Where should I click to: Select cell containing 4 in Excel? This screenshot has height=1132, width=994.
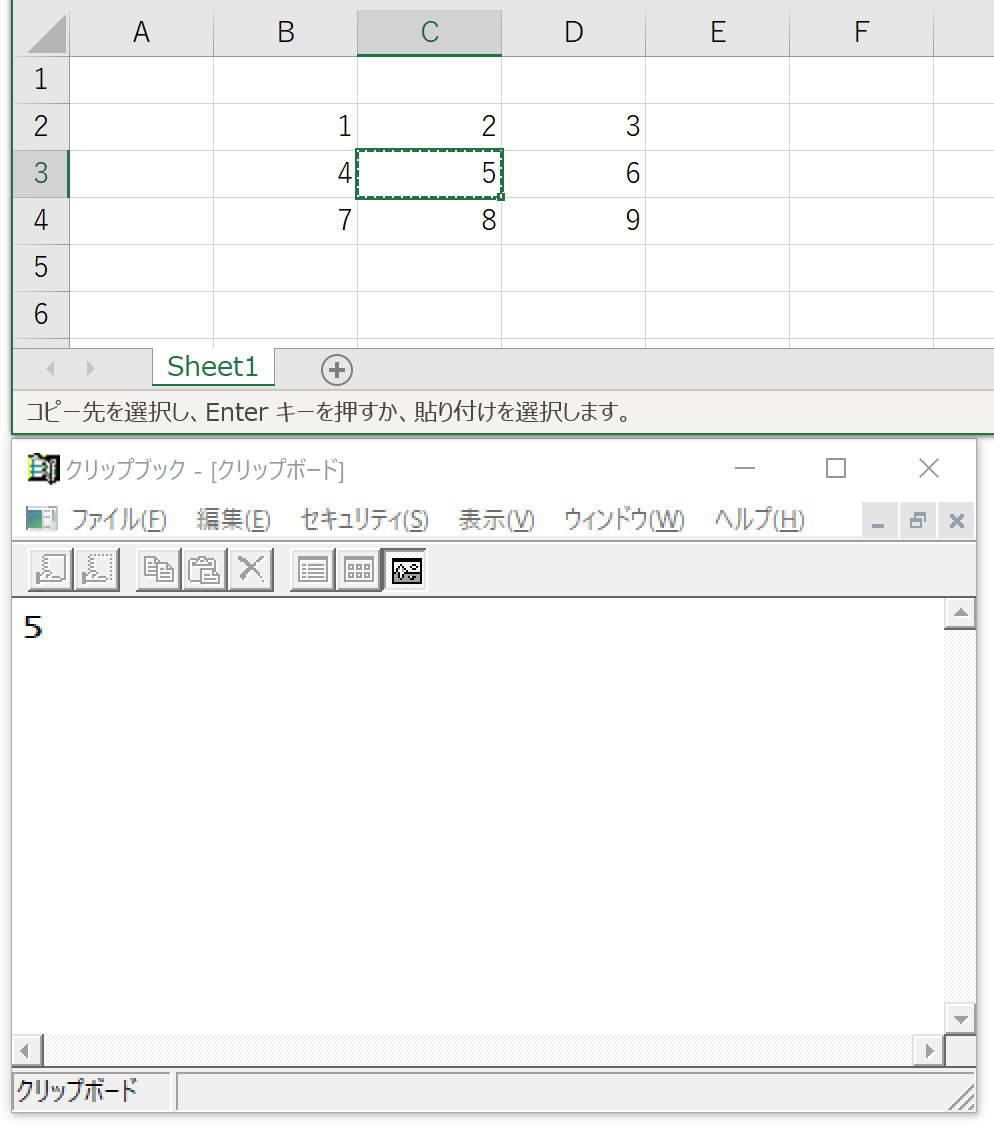point(286,173)
